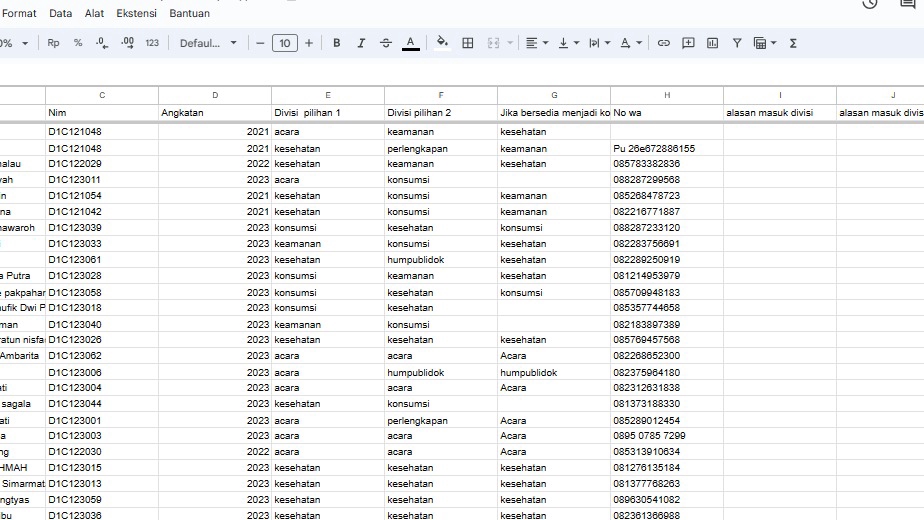The image size is (924, 520).
Task: Open the Format menu
Action: coord(19,13)
